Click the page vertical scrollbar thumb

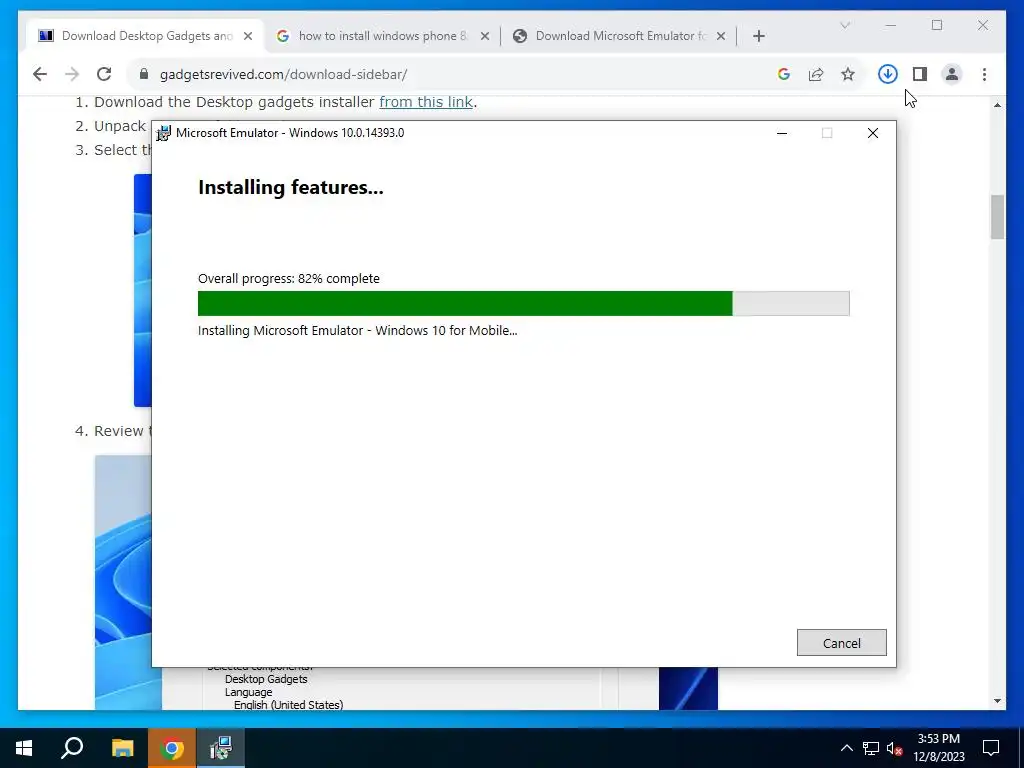click(x=997, y=217)
